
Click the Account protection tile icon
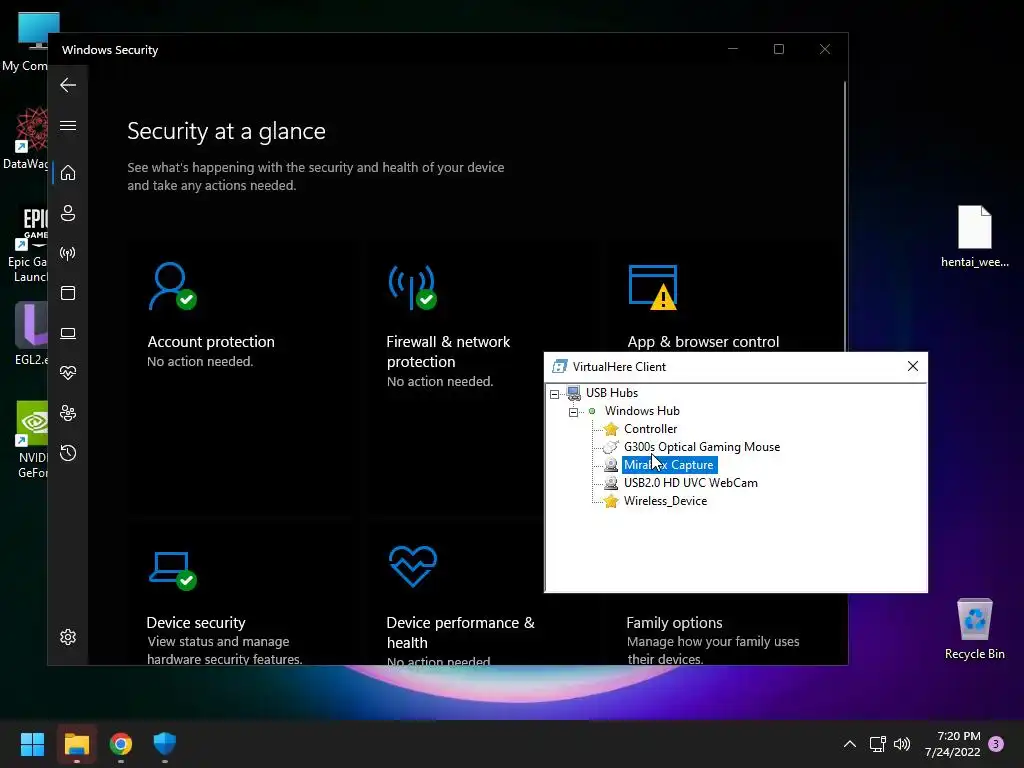click(172, 286)
